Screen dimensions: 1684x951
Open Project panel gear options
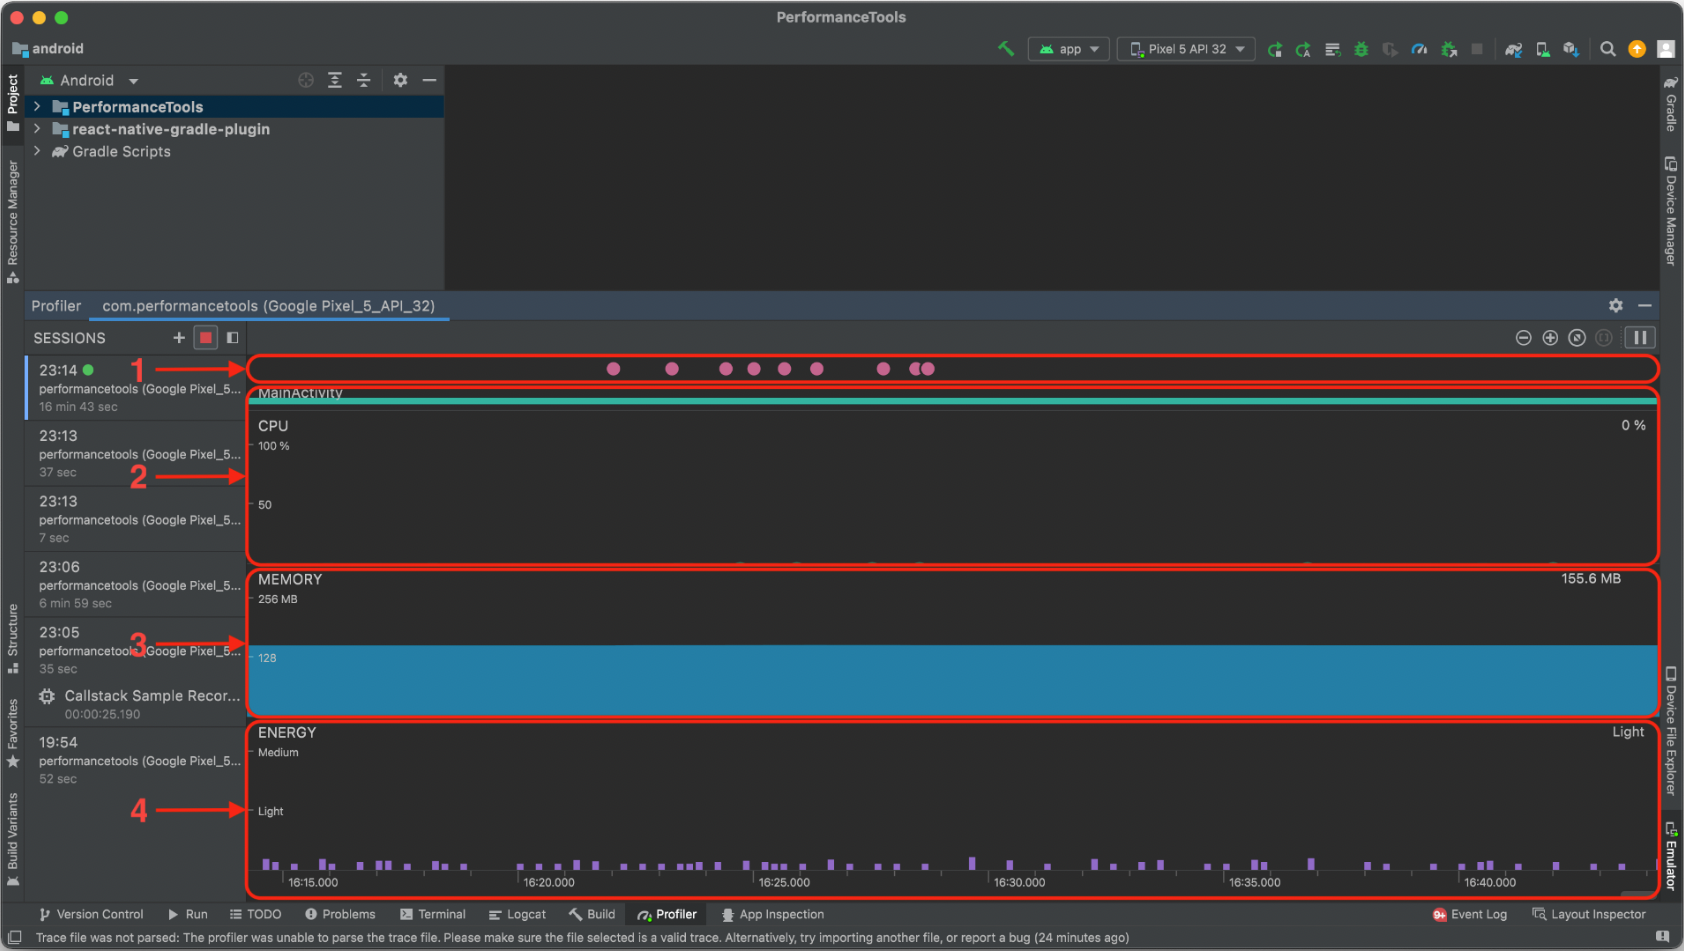[x=400, y=80]
